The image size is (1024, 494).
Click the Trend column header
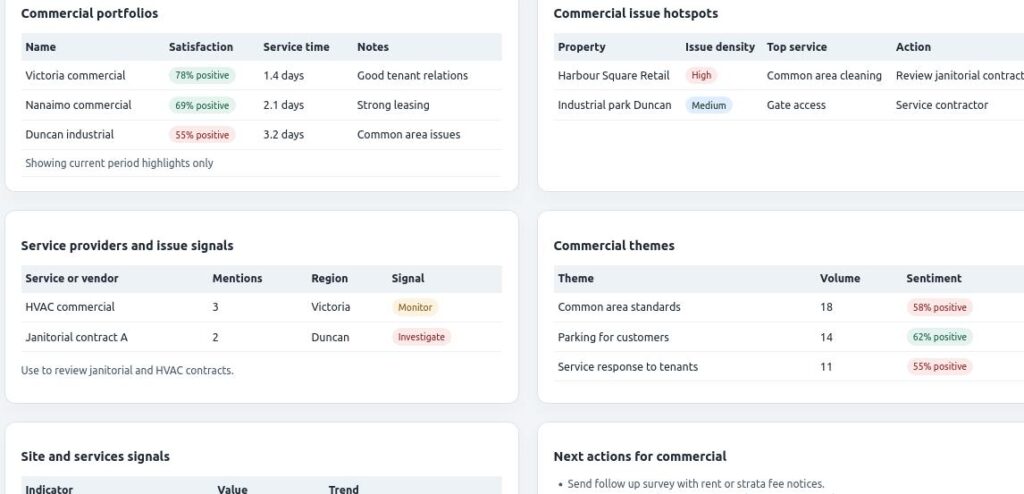point(345,489)
